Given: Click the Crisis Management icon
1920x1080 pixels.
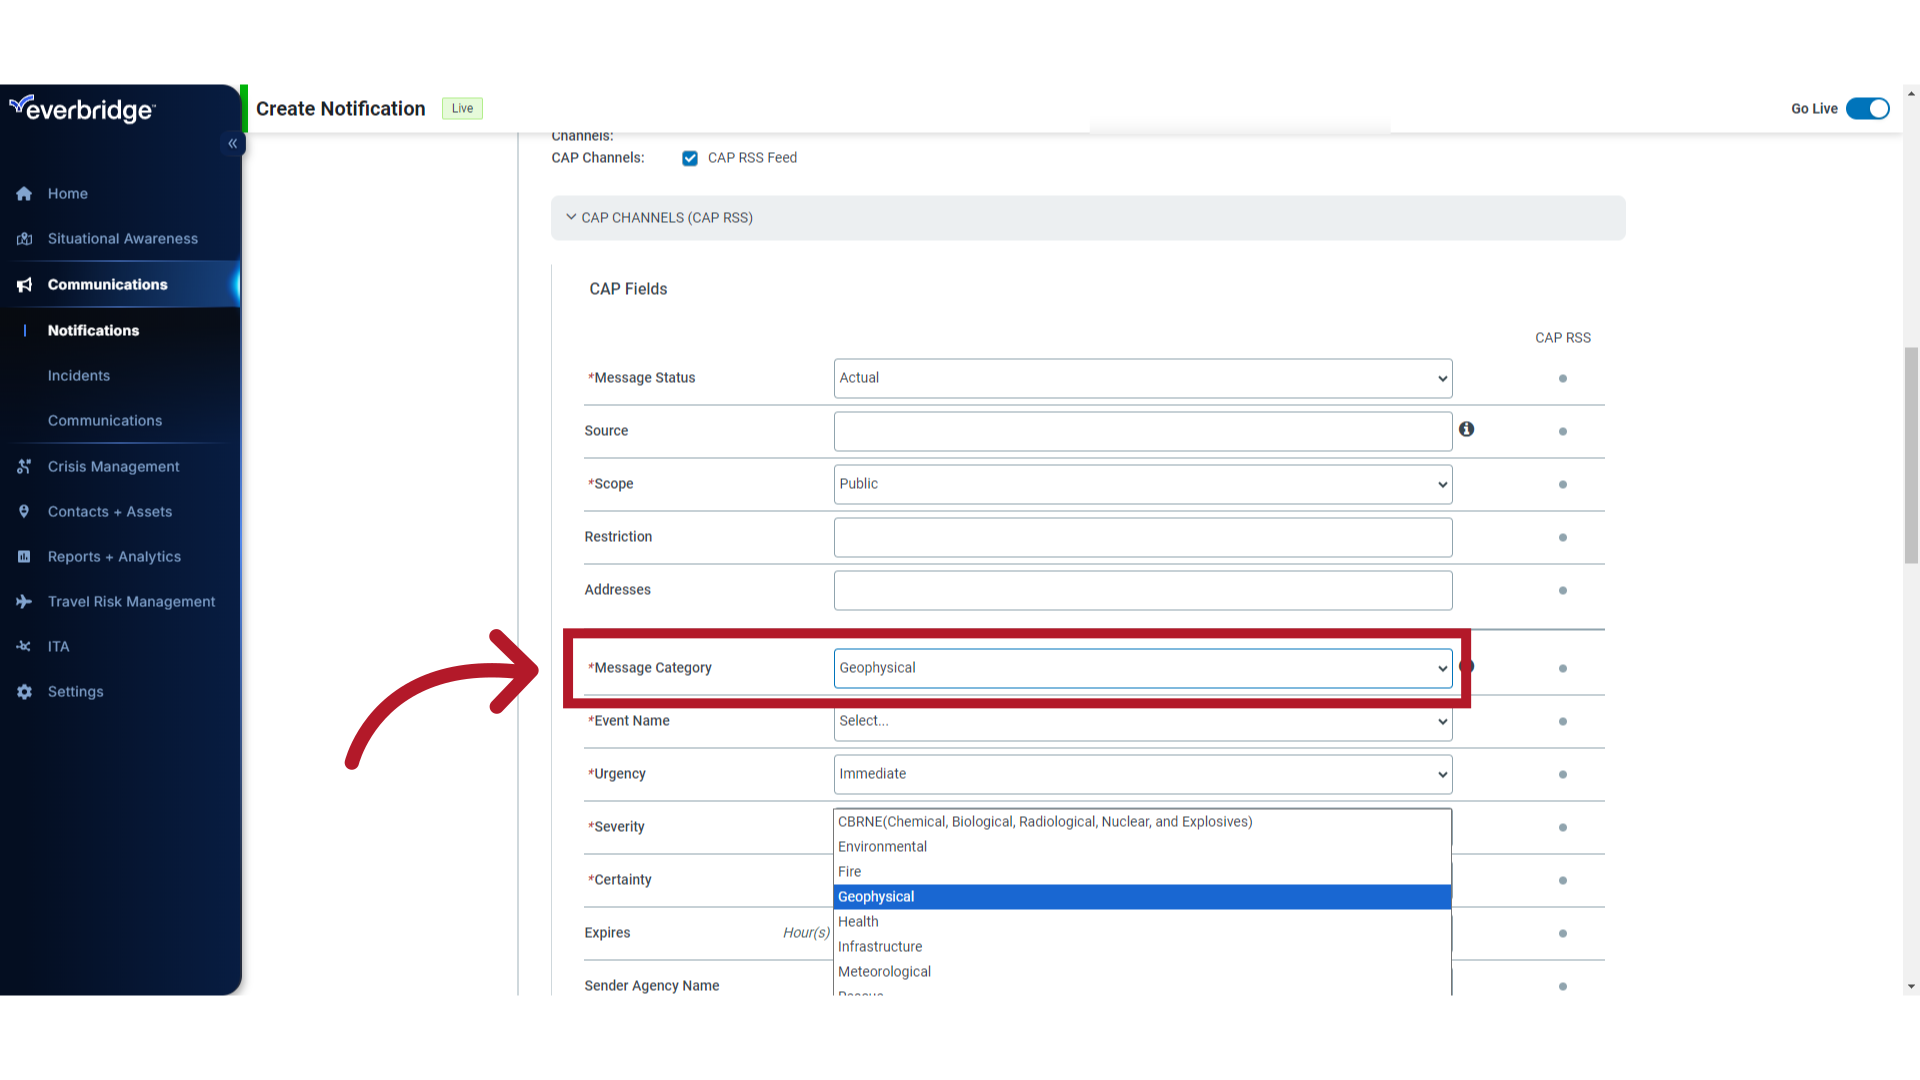Looking at the screenshot, I should click(x=24, y=467).
